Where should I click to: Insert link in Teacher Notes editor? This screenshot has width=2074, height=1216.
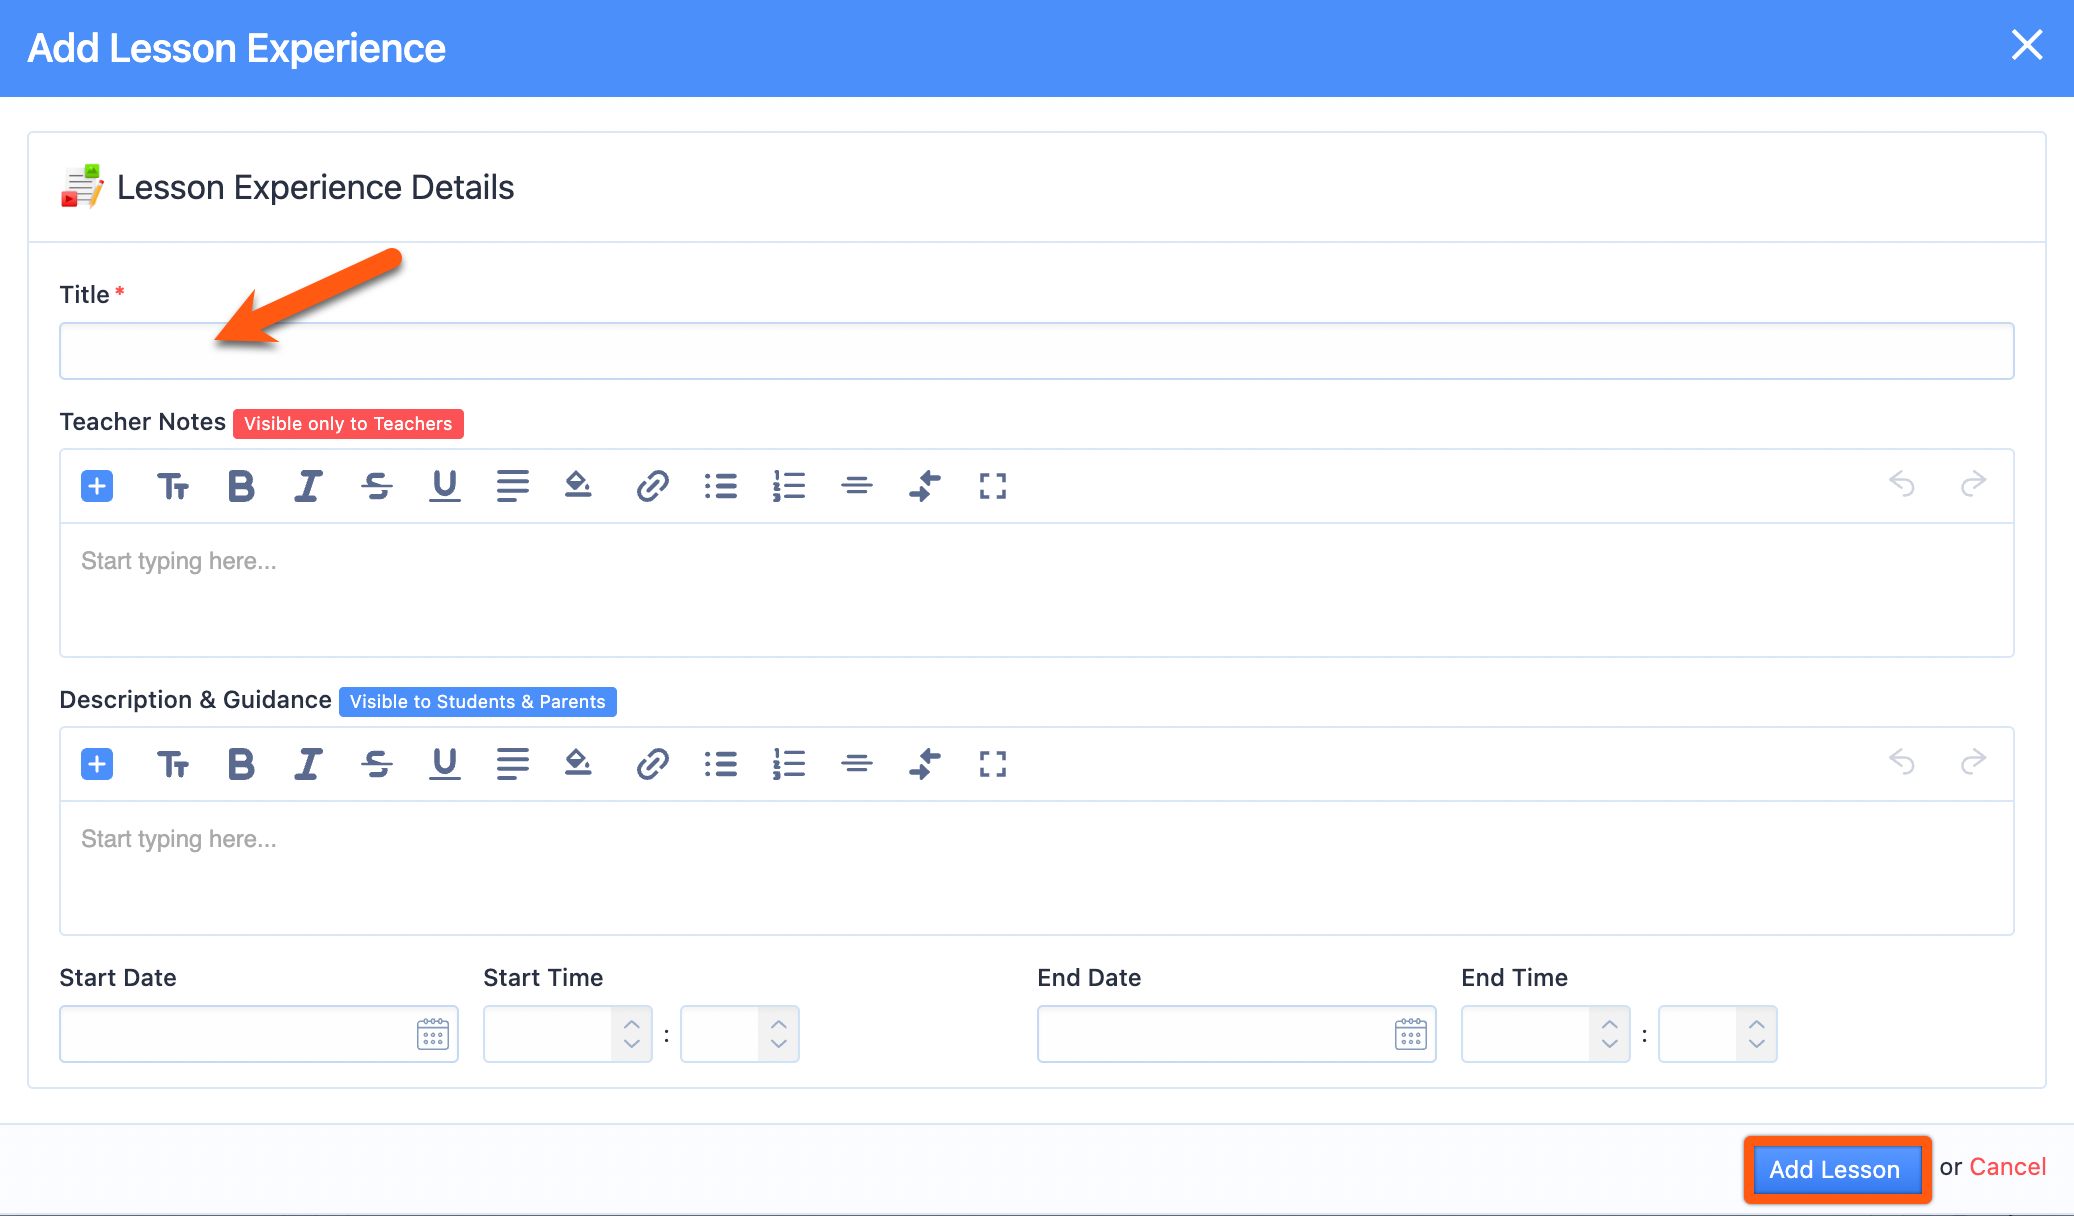(652, 486)
